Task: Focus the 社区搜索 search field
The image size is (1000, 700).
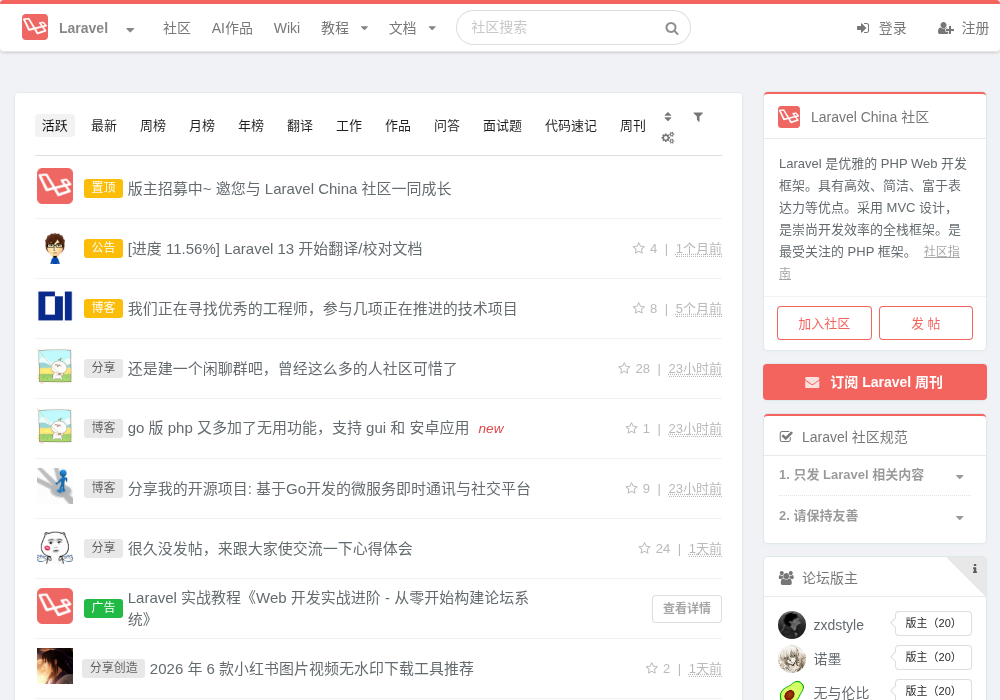Action: [x=573, y=27]
